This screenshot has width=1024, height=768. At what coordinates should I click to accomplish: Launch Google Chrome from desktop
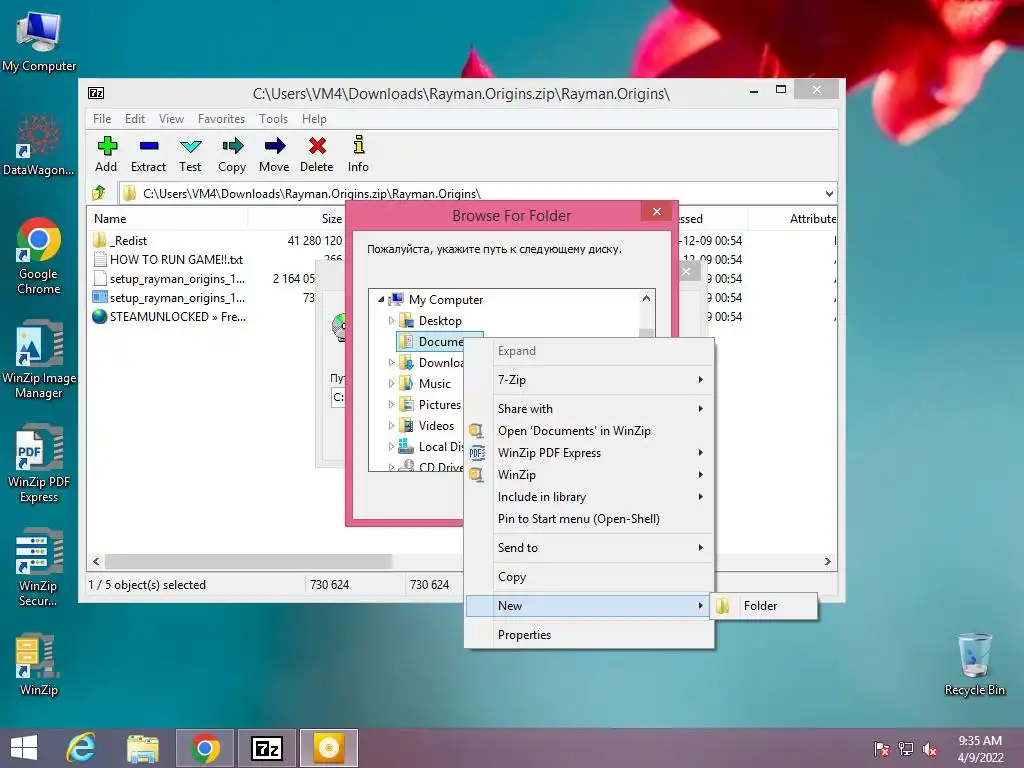(39, 256)
